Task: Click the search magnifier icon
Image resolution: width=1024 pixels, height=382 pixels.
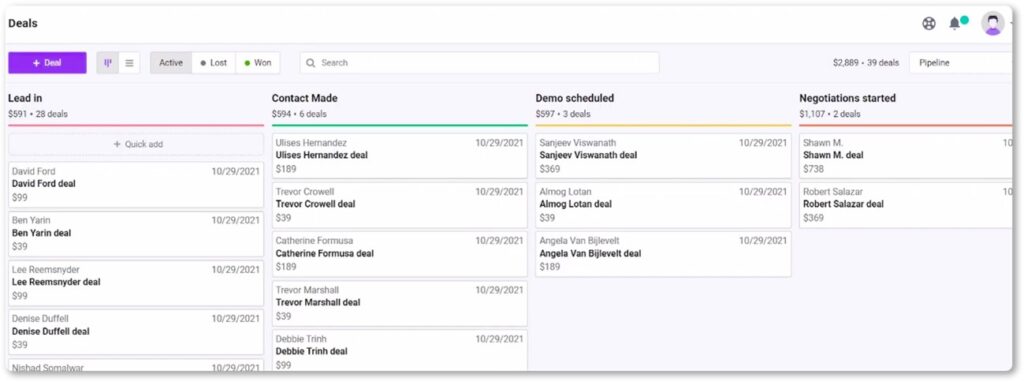Action: (x=312, y=63)
